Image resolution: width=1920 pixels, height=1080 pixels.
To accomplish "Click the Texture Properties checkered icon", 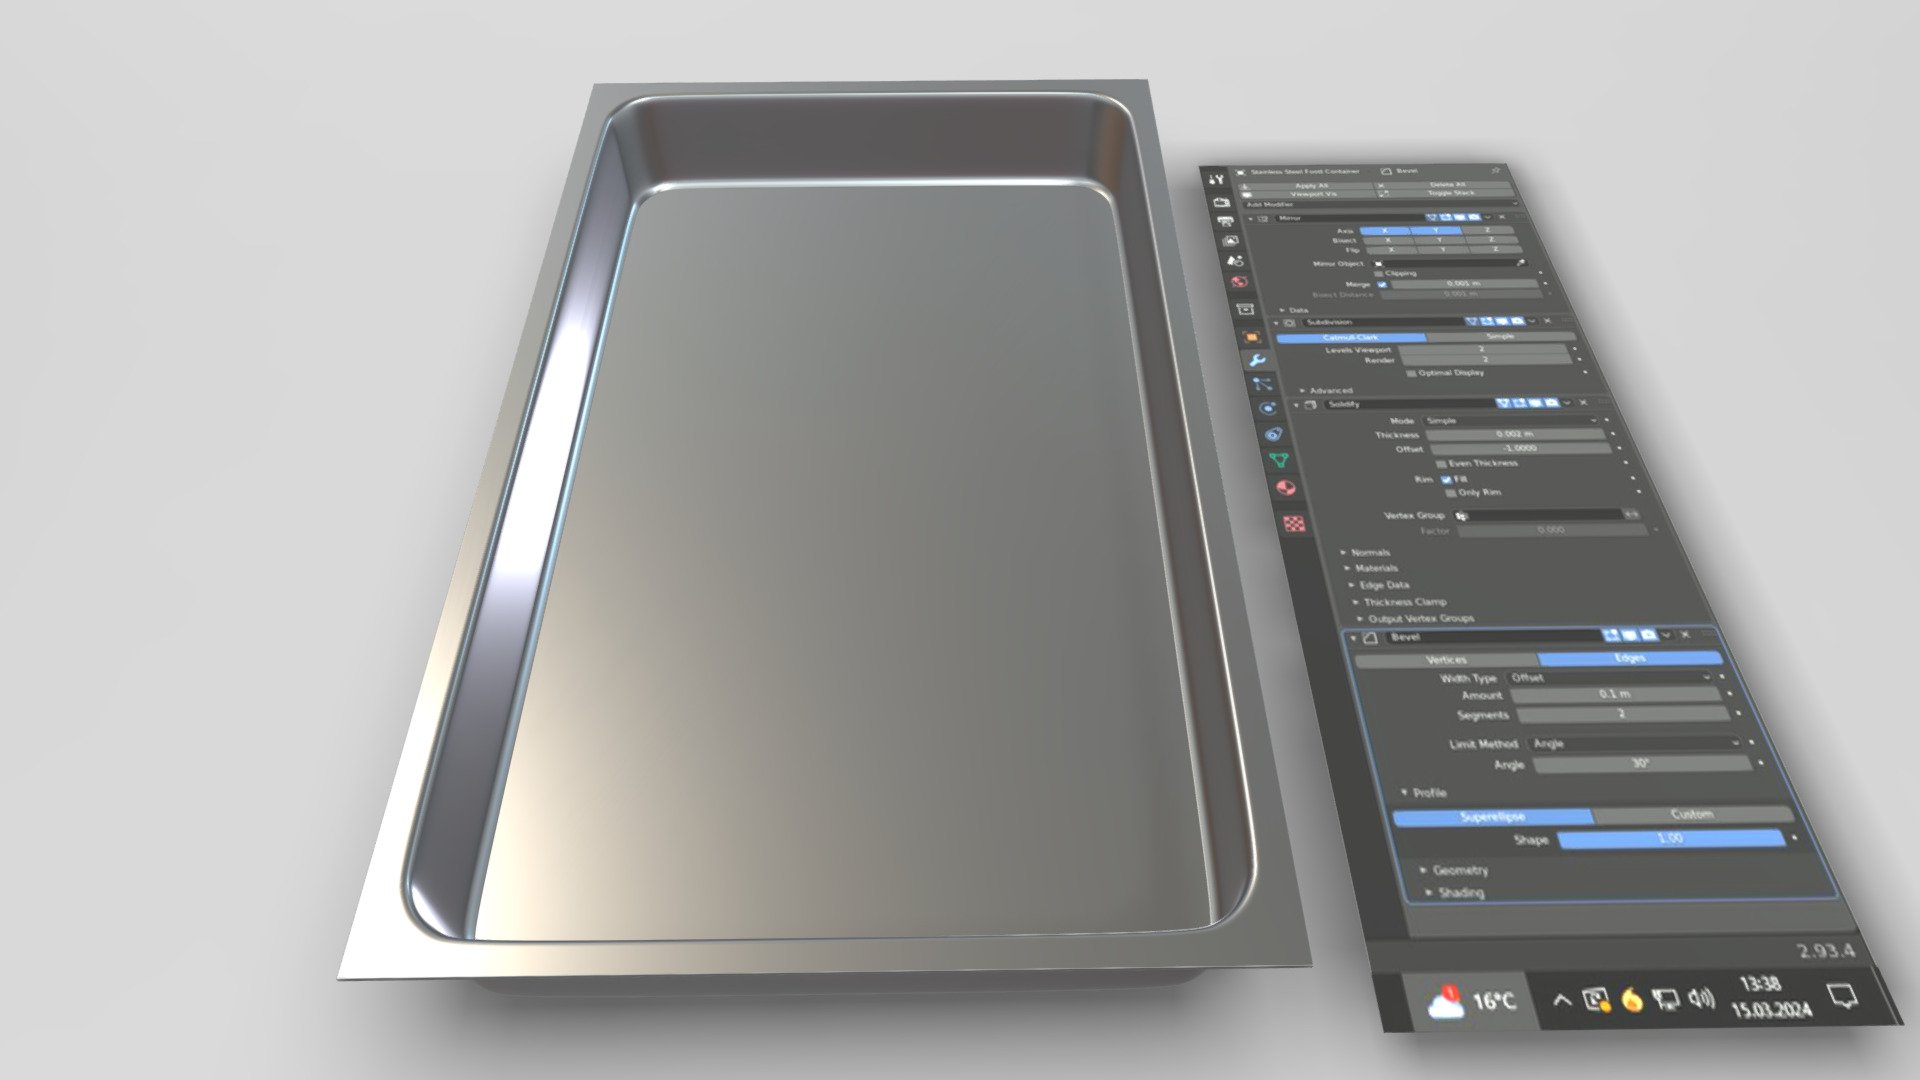I will pyautogui.click(x=1291, y=517).
